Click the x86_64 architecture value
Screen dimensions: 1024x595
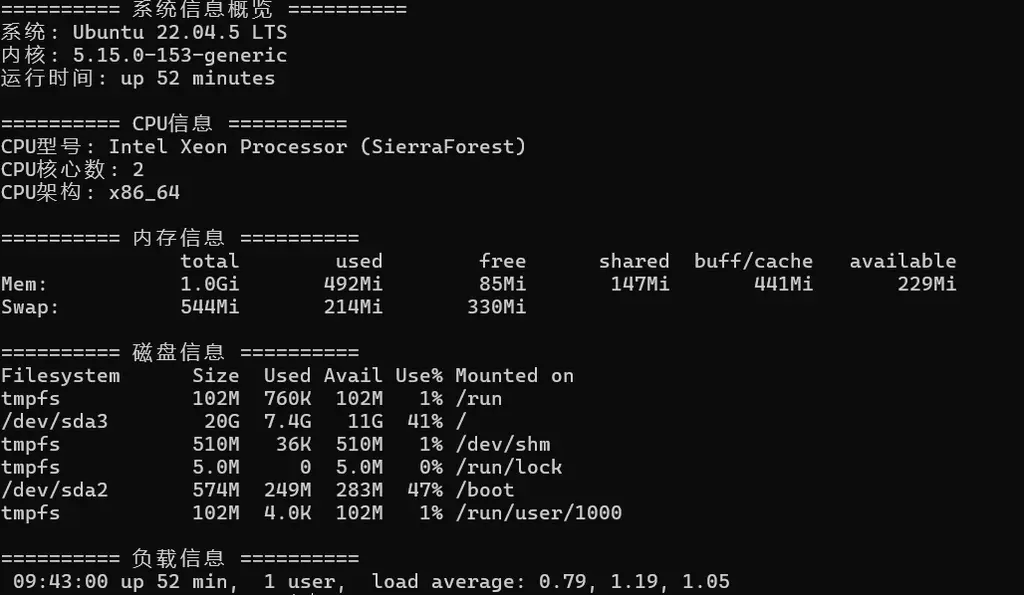144,193
